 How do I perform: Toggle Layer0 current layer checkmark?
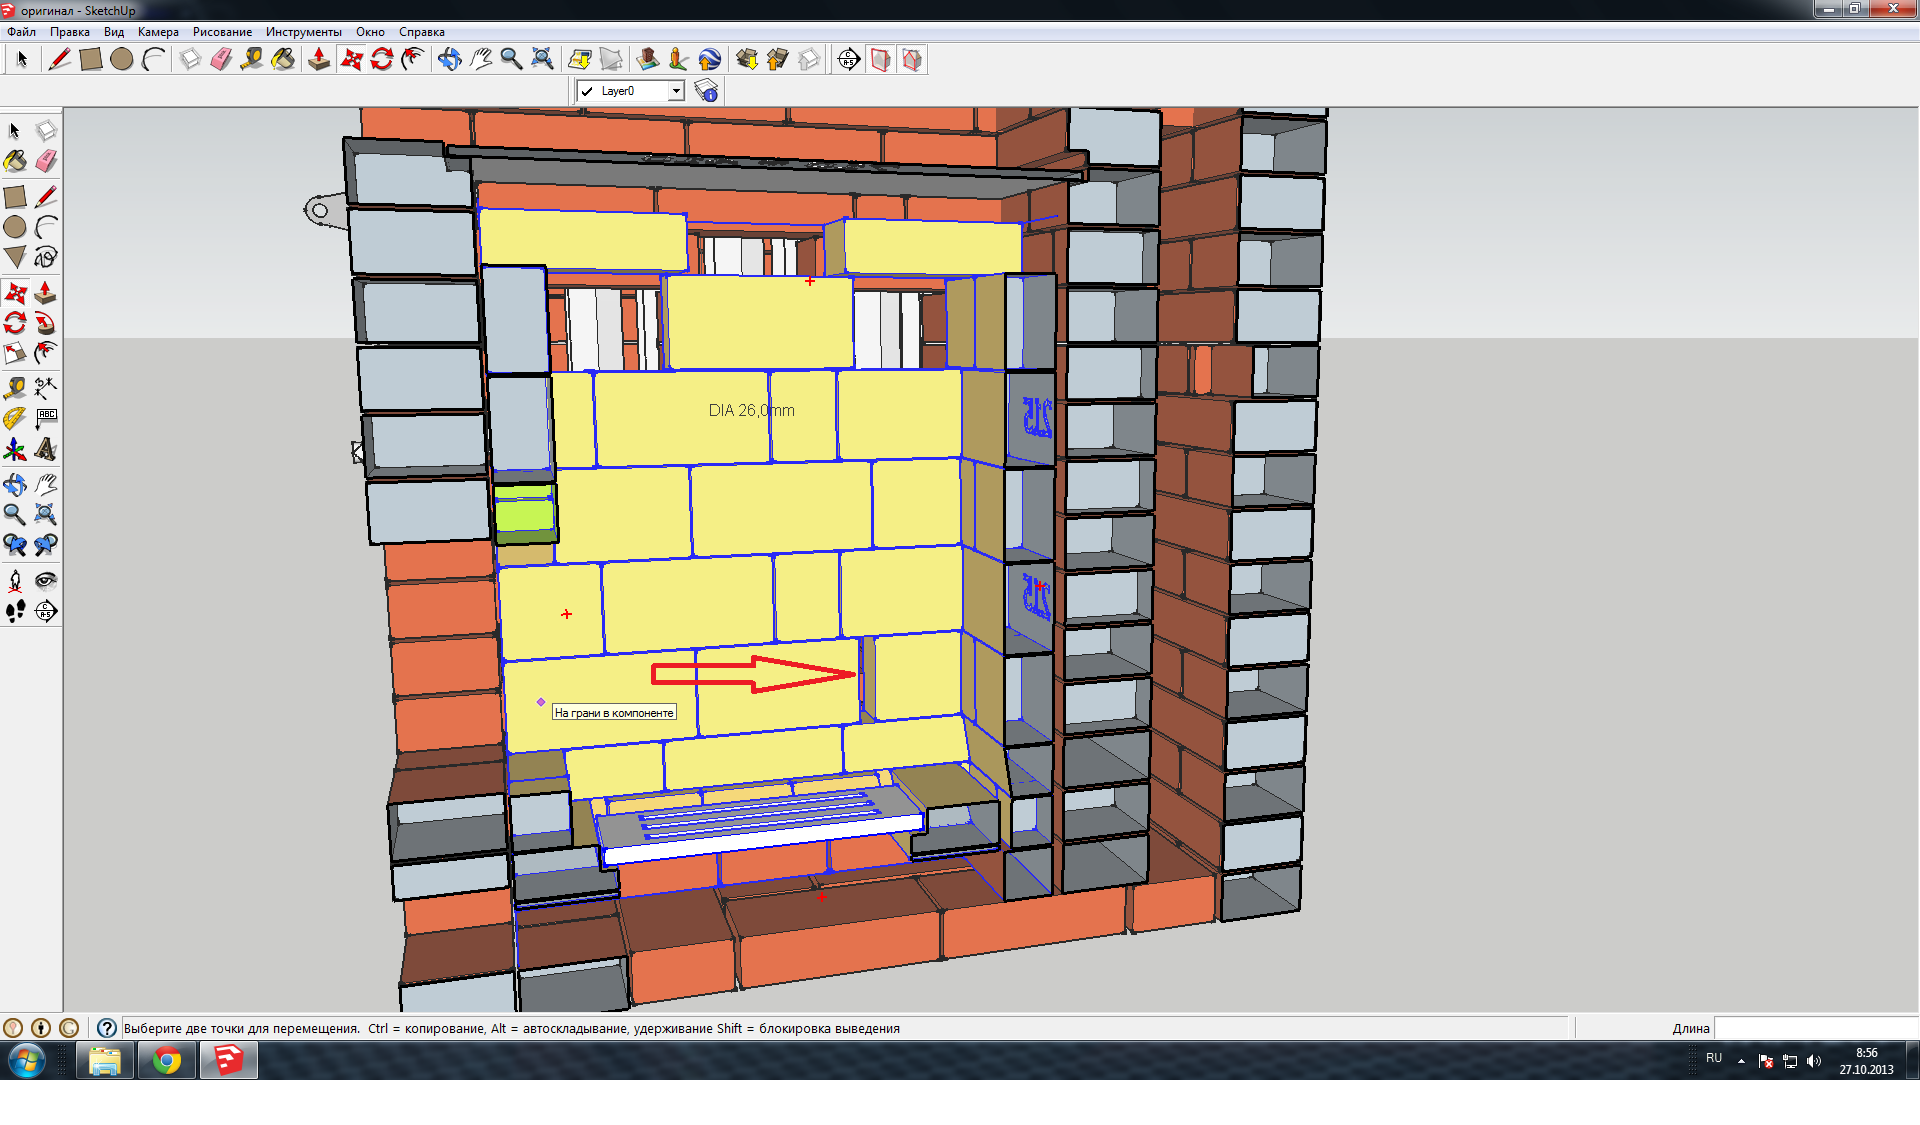click(x=588, y=91)
